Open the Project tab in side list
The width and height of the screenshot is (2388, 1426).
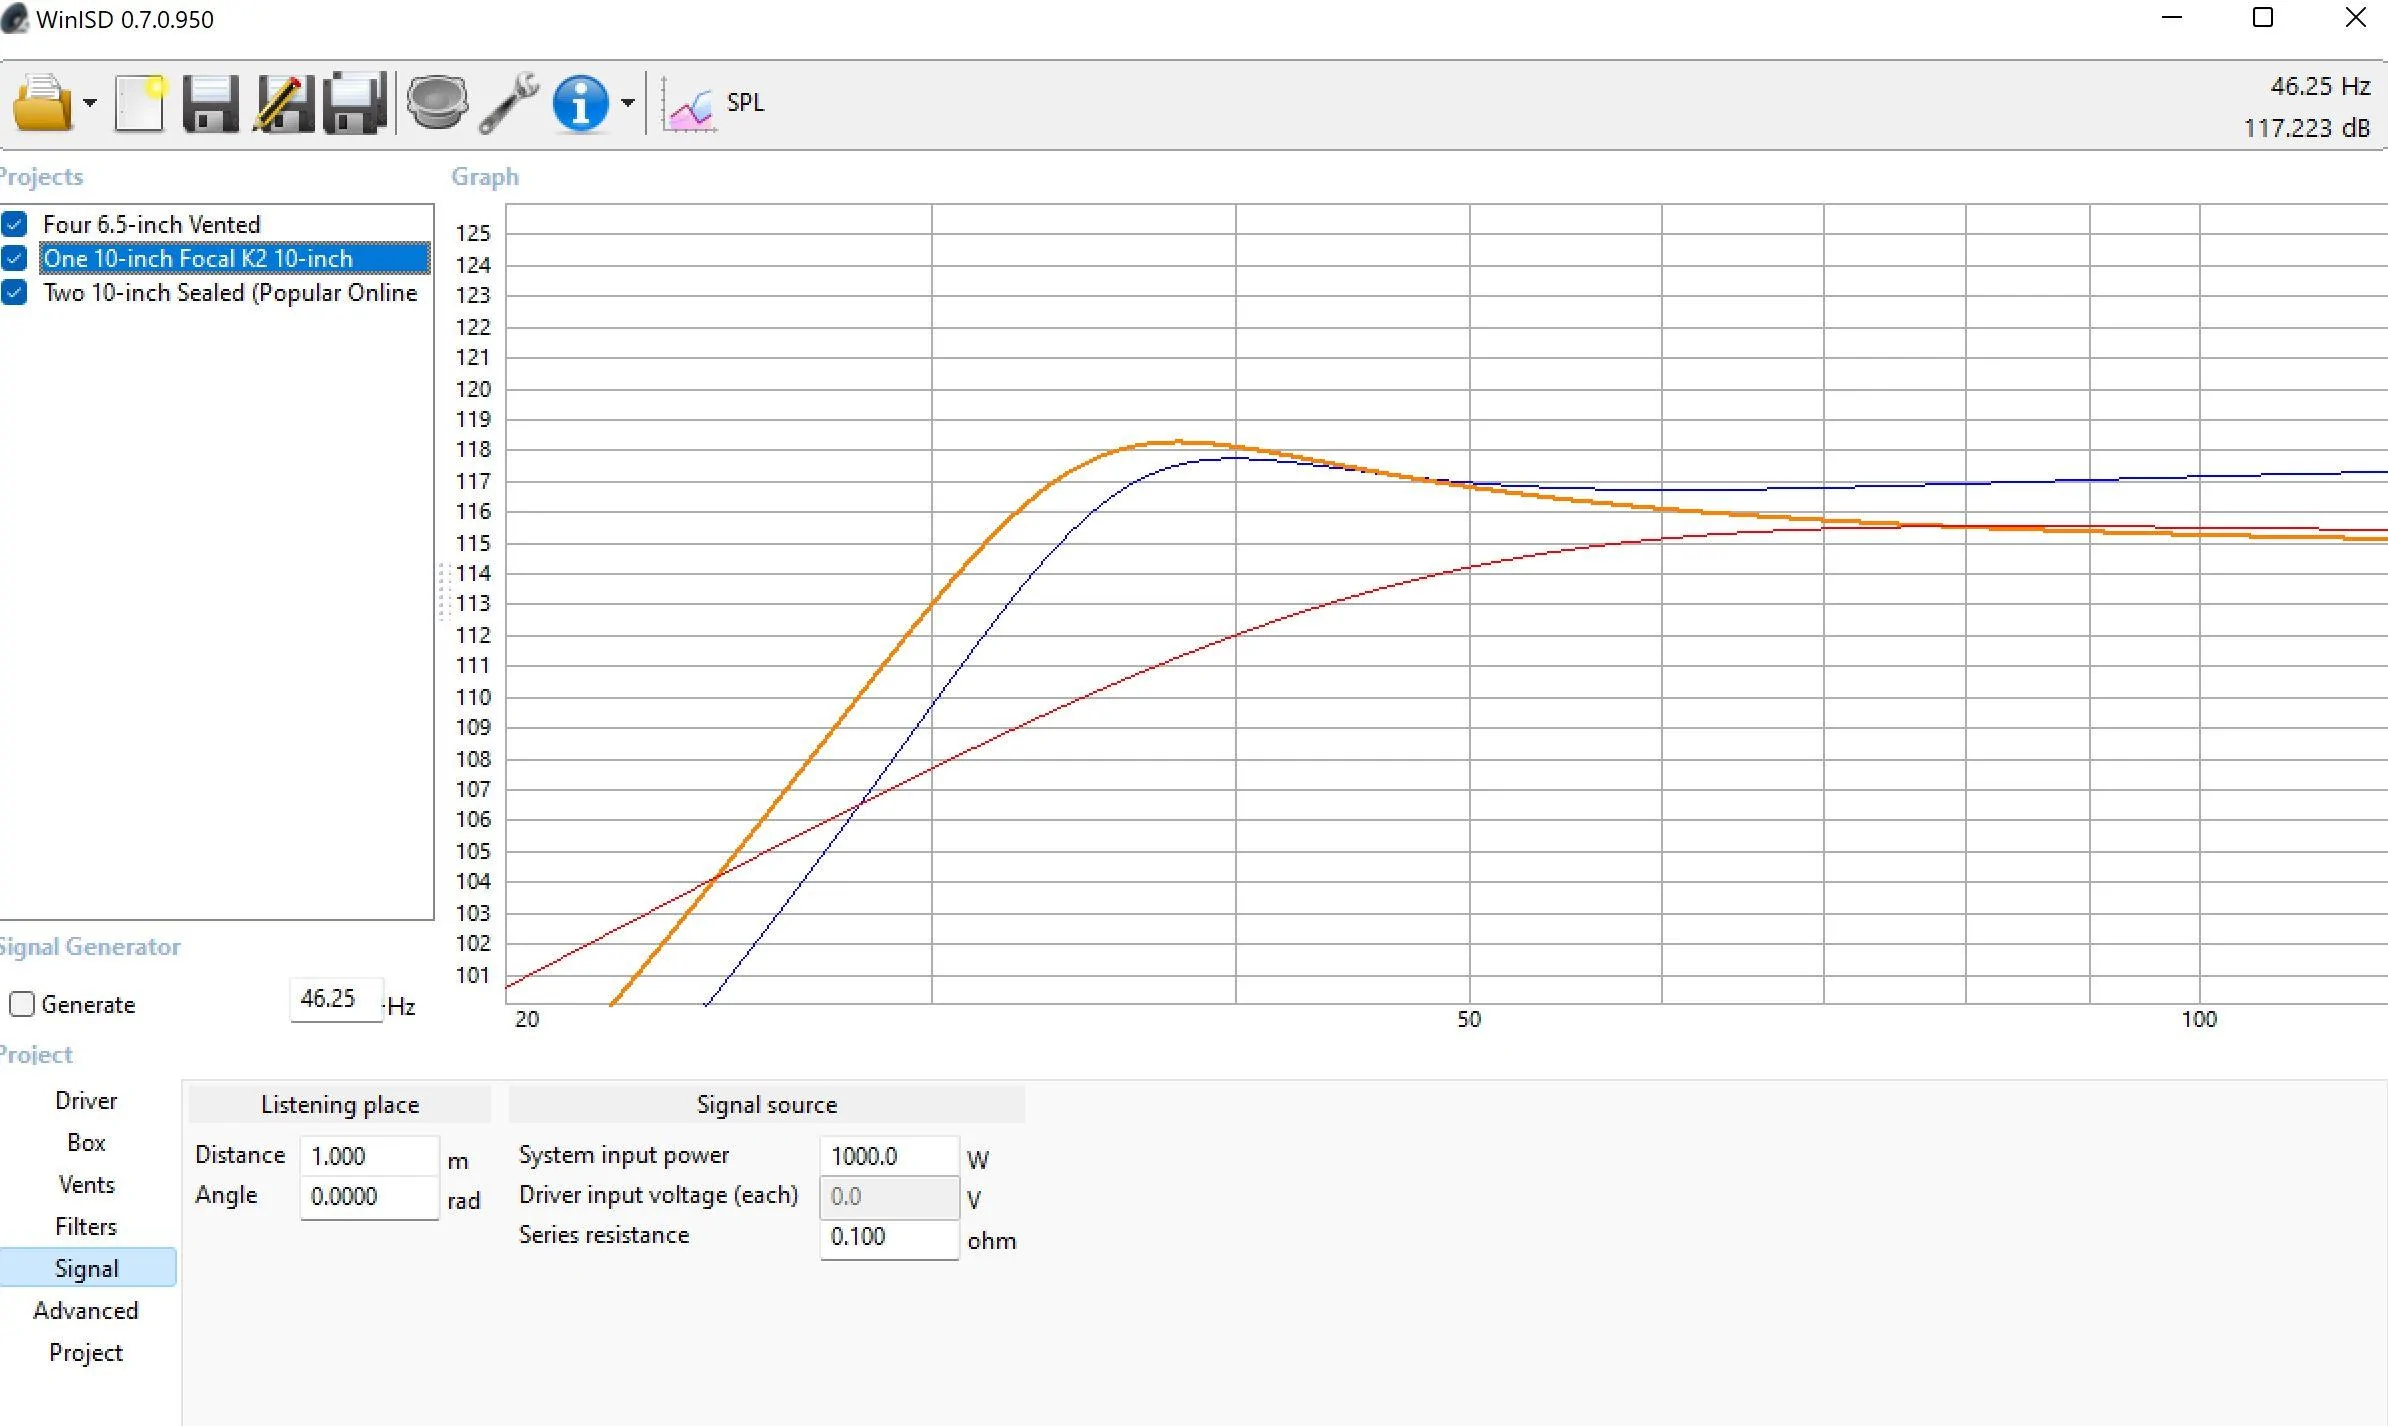[x=86, y=1352]
